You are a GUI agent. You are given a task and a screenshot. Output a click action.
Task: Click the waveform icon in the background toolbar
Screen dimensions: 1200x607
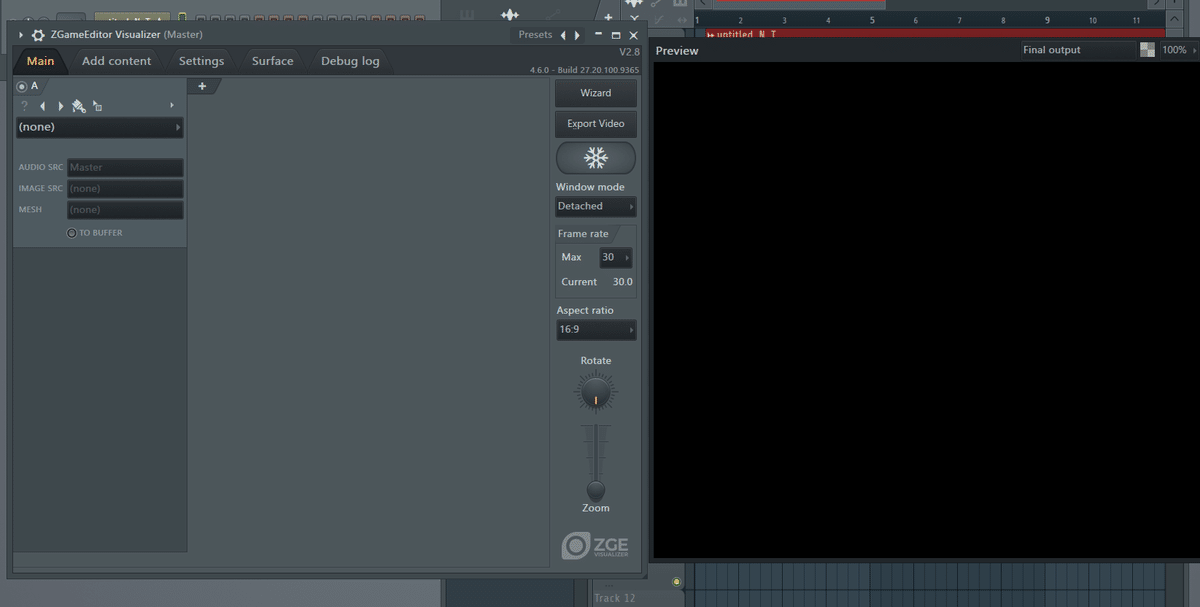click(x=510, y=14)
